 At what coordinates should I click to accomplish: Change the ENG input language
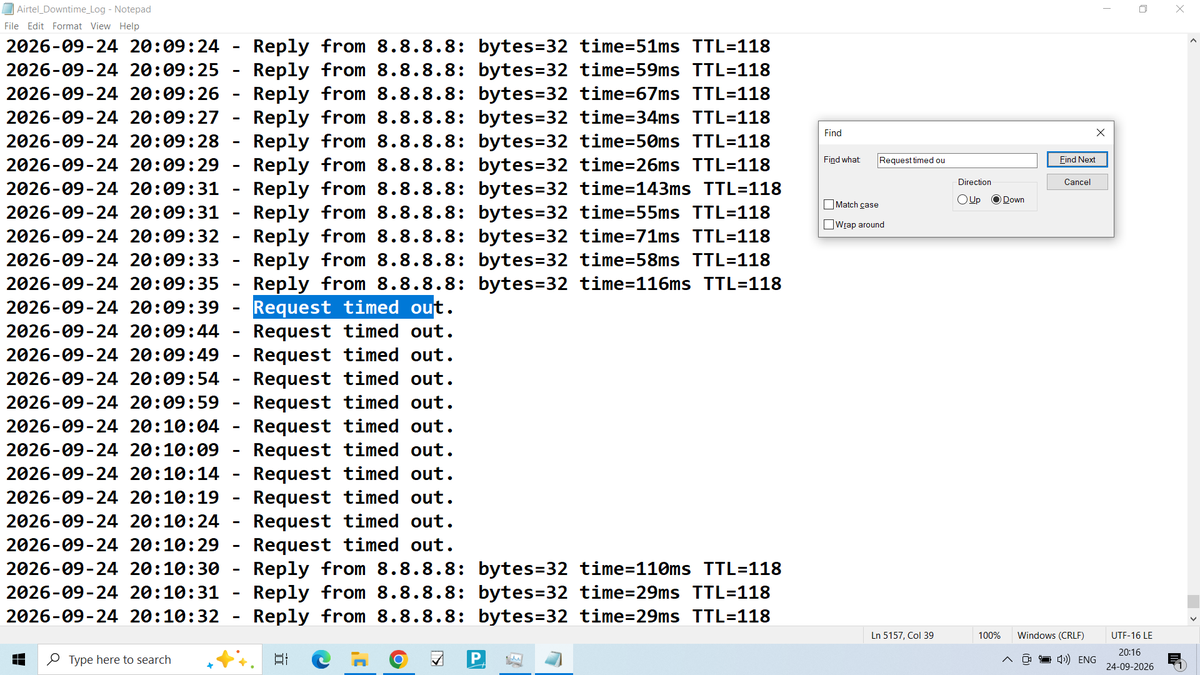1087,660
